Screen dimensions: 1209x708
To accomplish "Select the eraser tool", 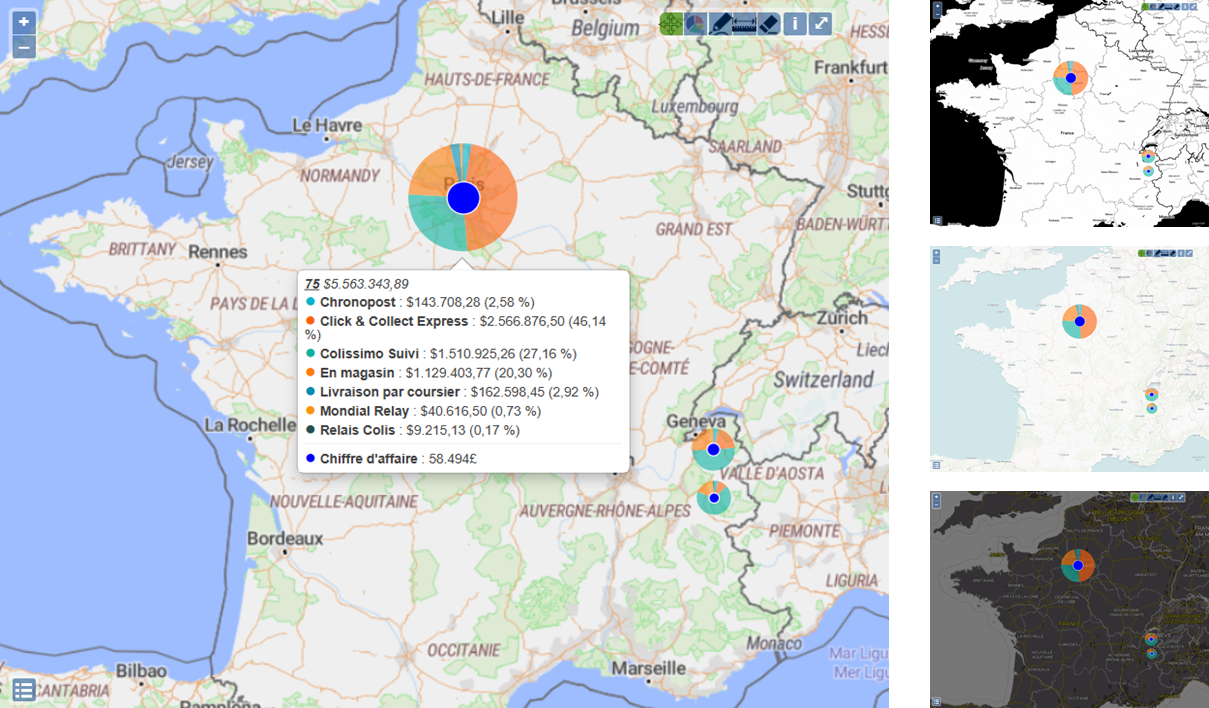I will (769, 24).
